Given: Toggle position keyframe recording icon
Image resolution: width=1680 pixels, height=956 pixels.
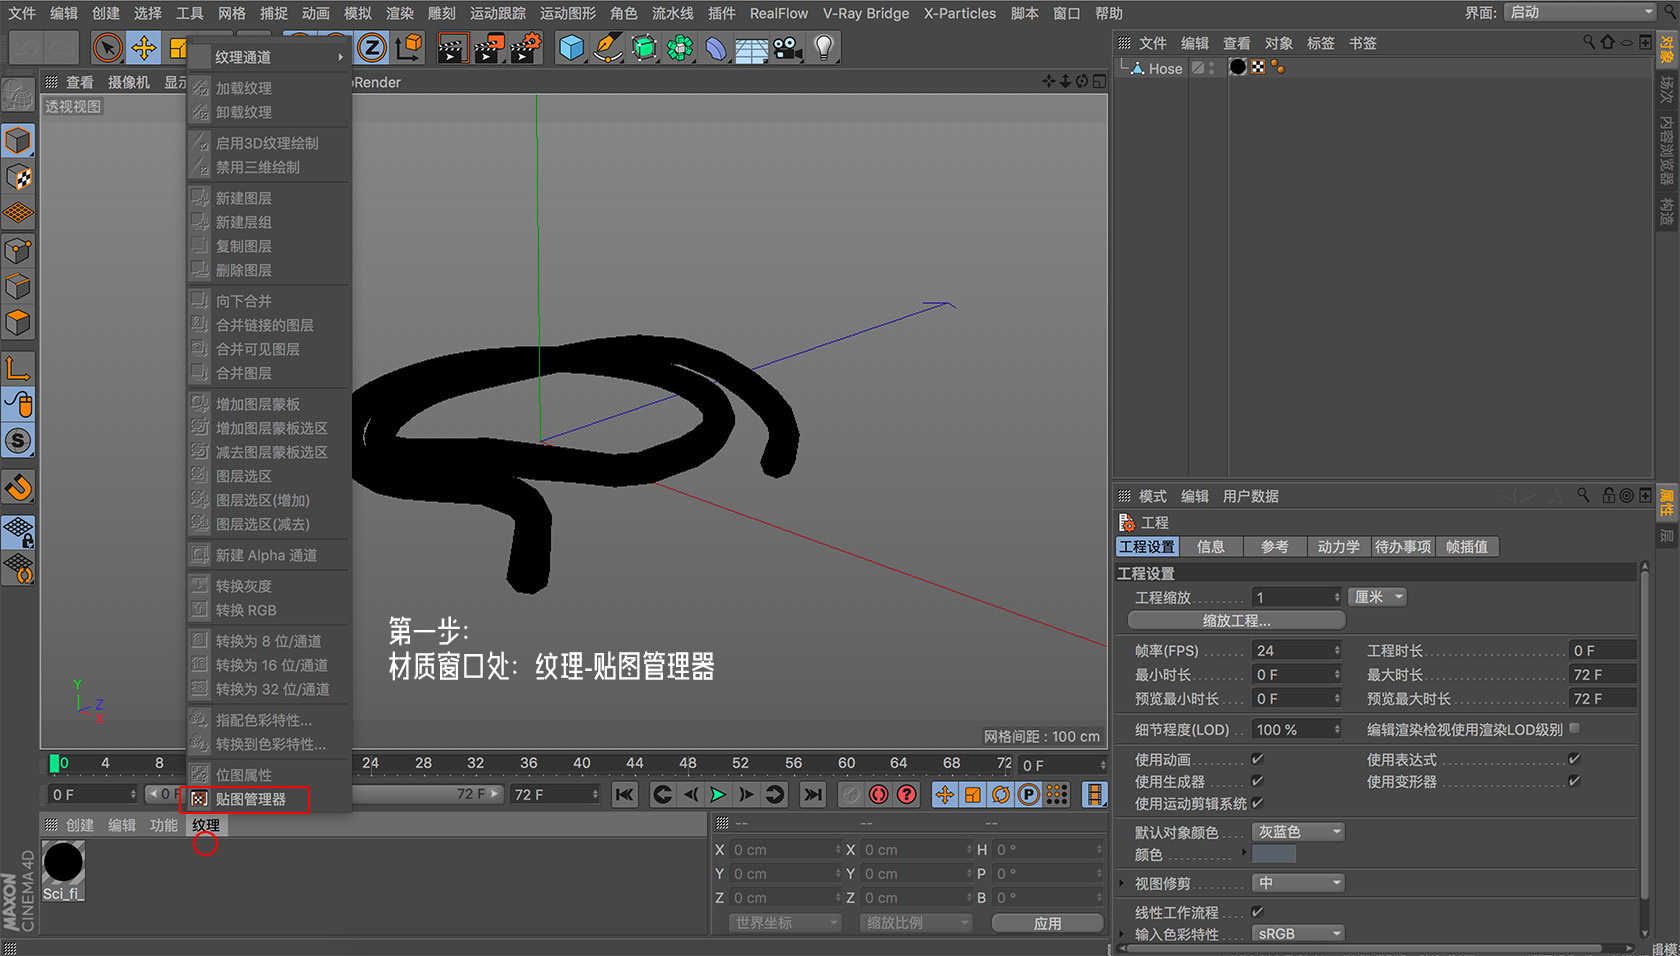Looking at the screenshot, I should (x=945, y=794).
